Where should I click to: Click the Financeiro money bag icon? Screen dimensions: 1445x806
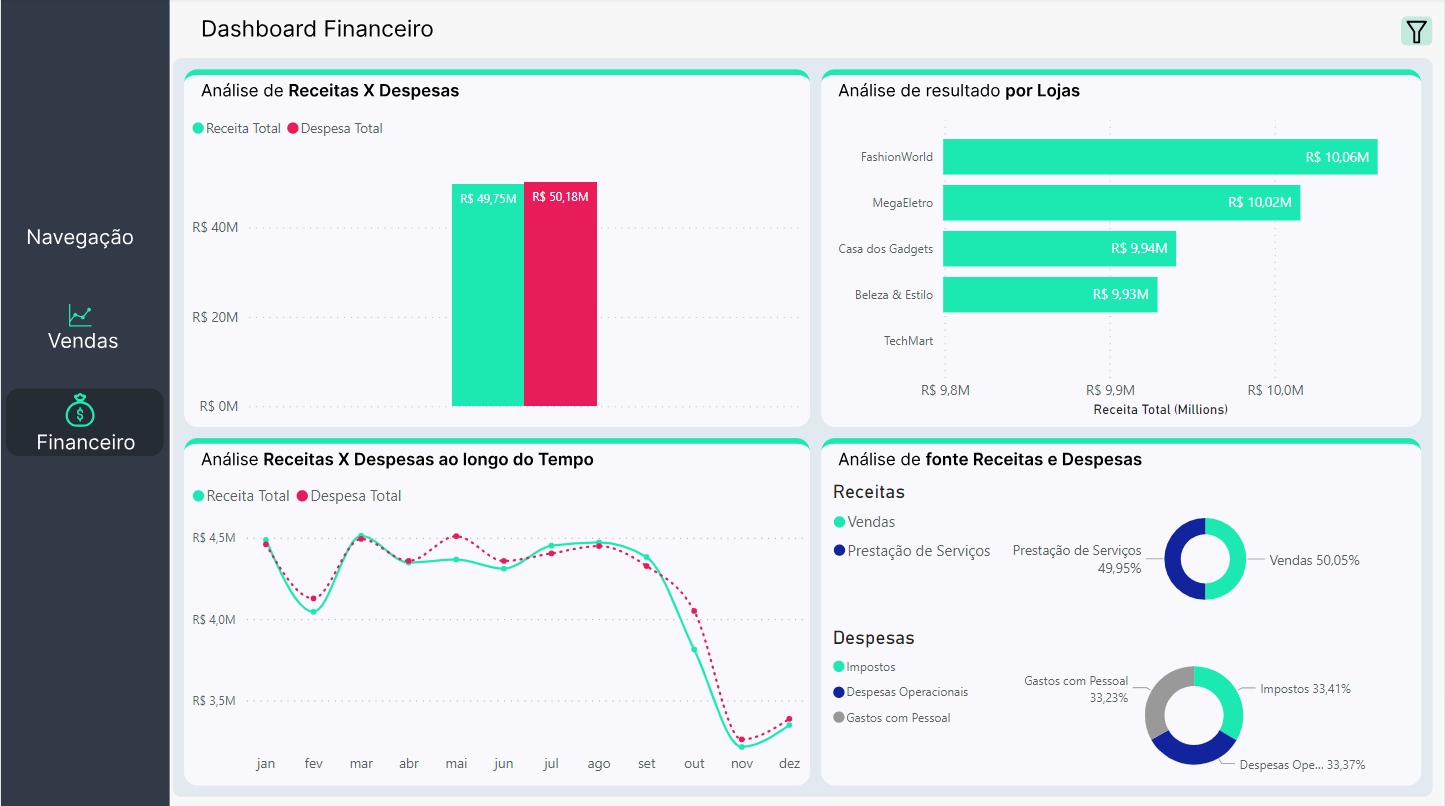pos(80,410)
